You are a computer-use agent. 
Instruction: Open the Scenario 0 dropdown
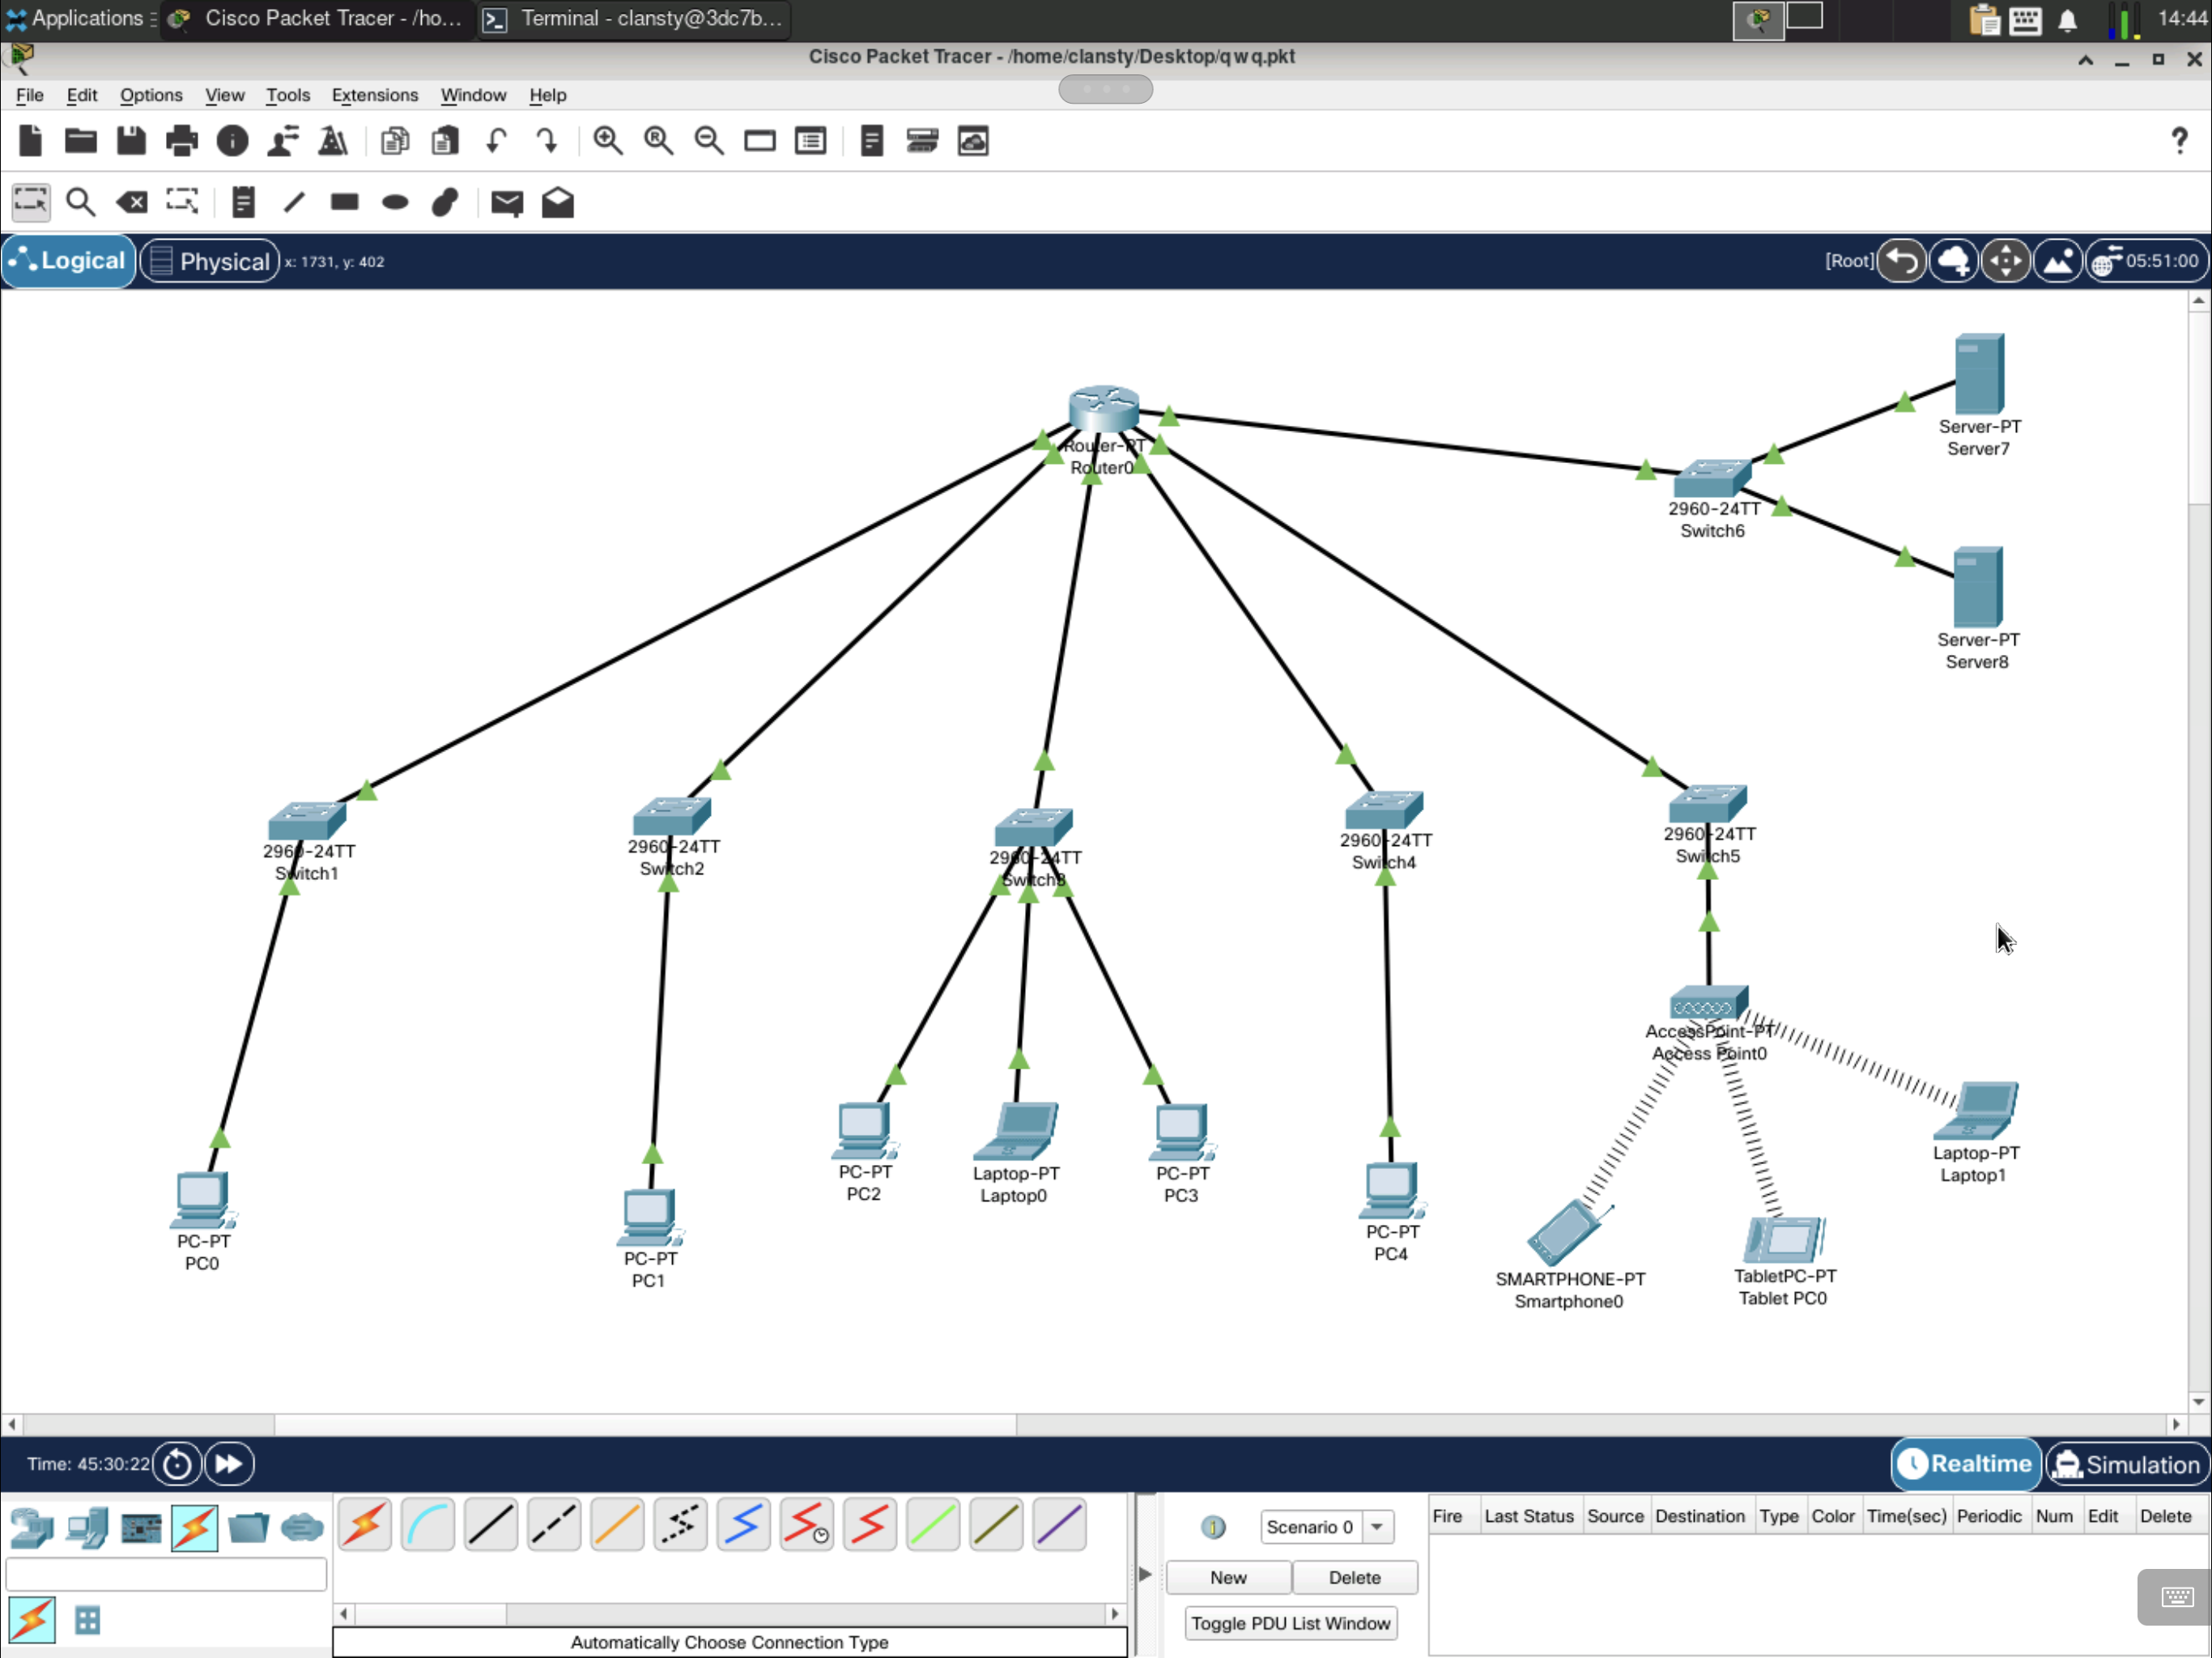1377,1527
